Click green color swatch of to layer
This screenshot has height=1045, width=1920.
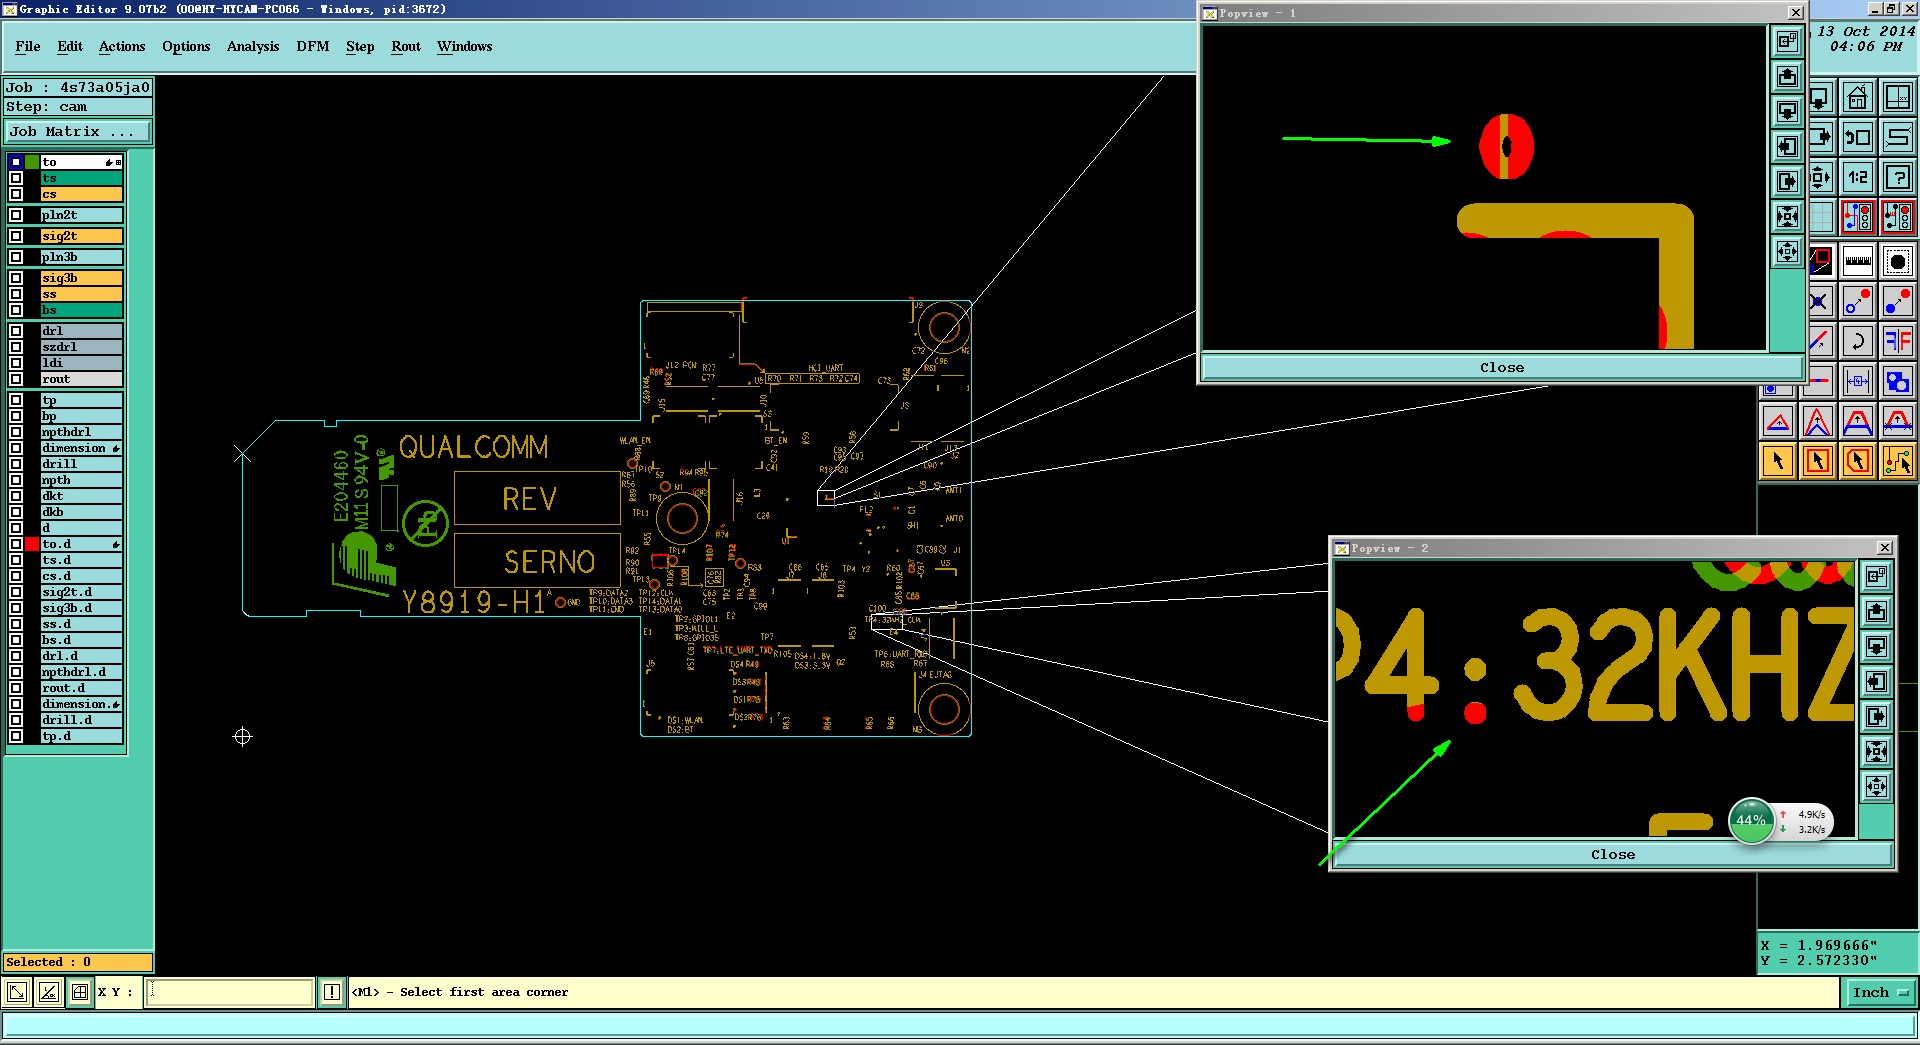(x=32, y=162)
